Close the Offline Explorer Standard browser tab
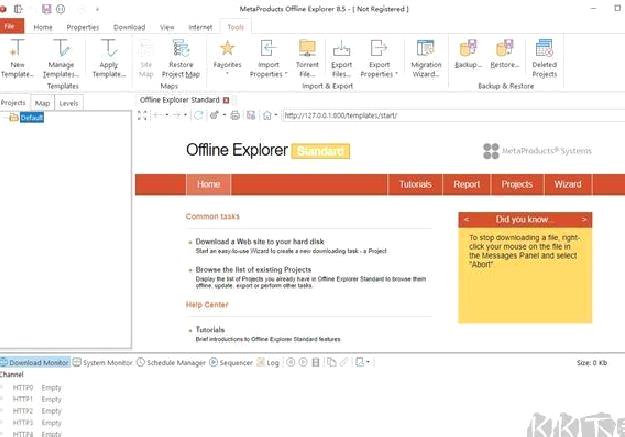Image resolution: width=625 pixels, height=437 pixels. 226,100
